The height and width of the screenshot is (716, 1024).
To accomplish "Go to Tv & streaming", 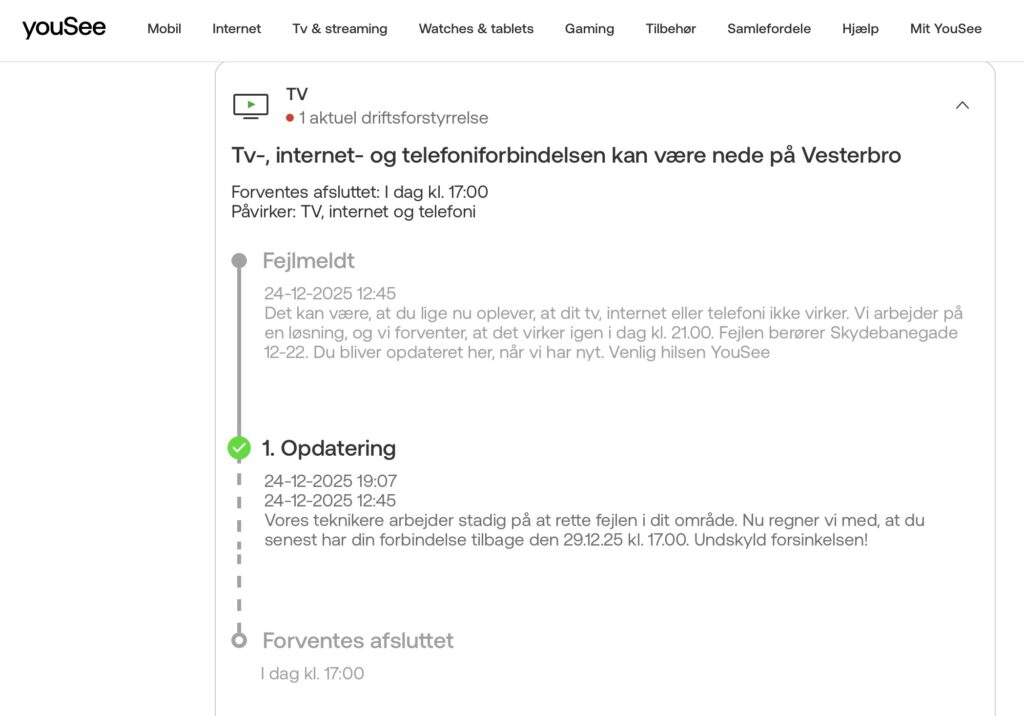I will point(340,29).
